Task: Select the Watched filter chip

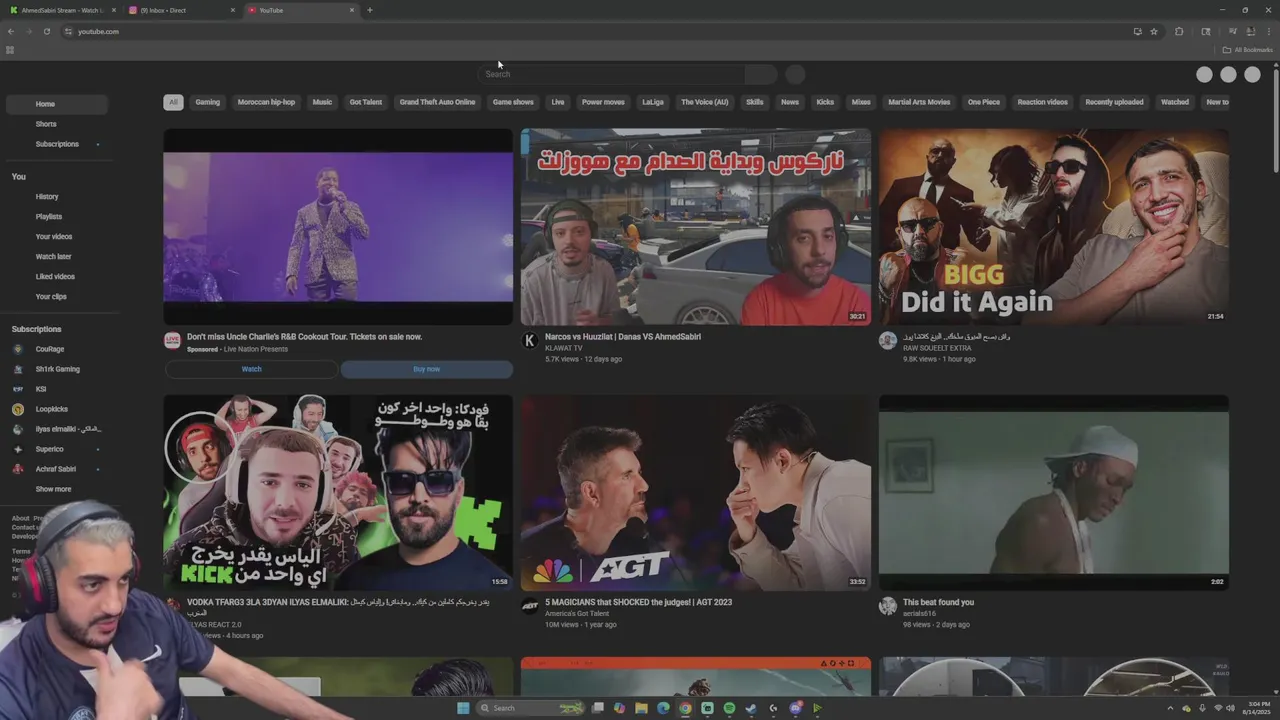Action: pos(1175,102)
